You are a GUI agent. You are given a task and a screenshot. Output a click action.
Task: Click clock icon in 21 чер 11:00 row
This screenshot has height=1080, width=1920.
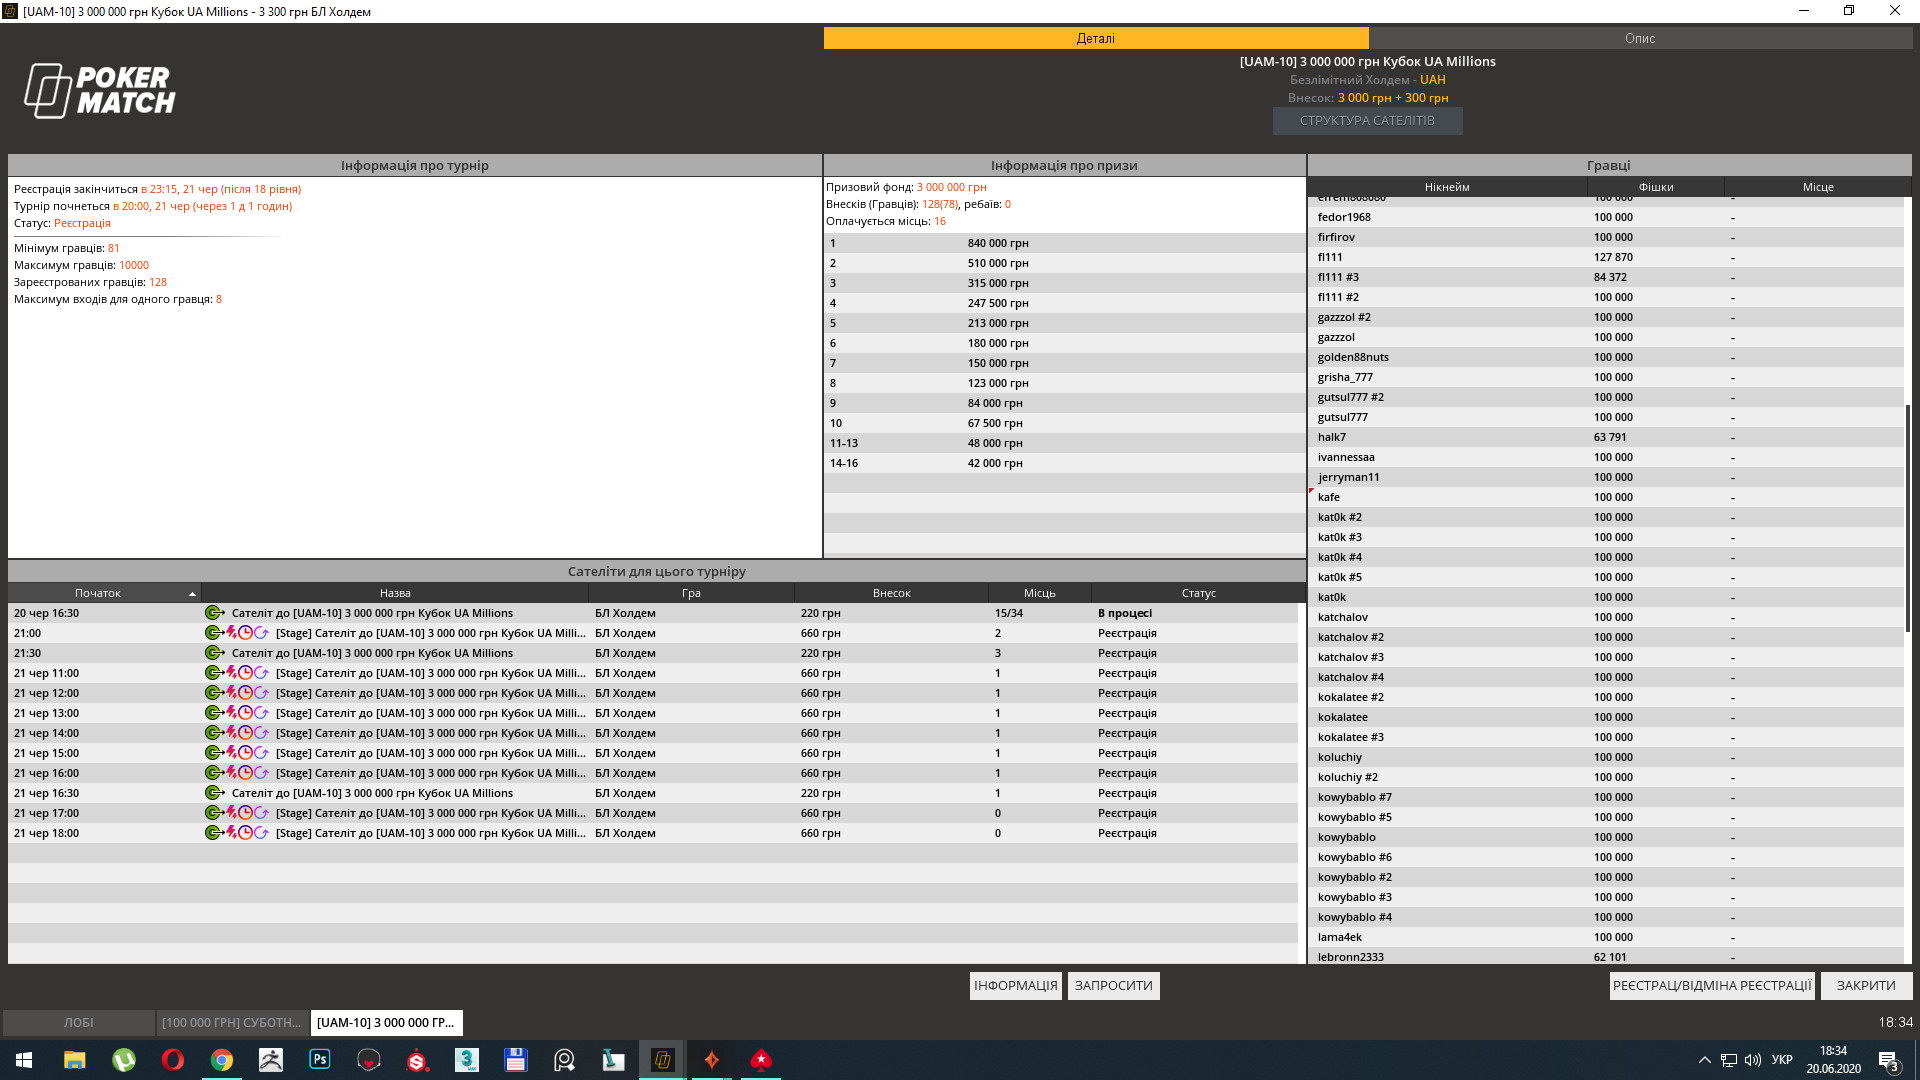tap(245, 673)
